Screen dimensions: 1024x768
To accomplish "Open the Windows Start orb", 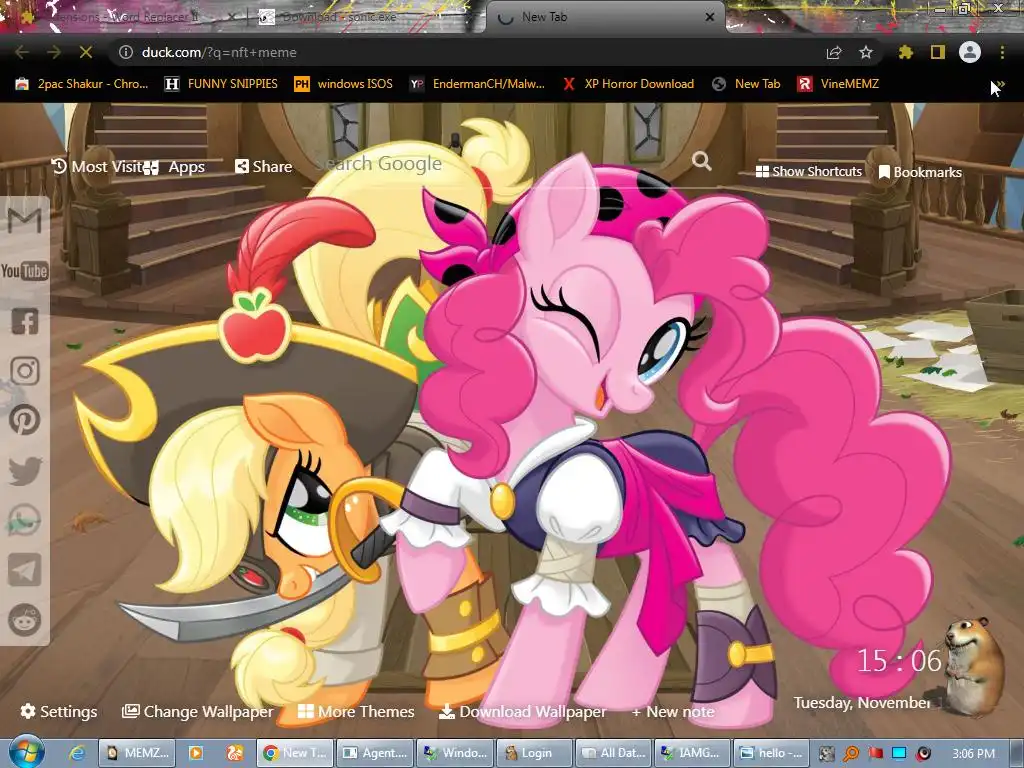I will pyautogui.click(x=26, y=752).
